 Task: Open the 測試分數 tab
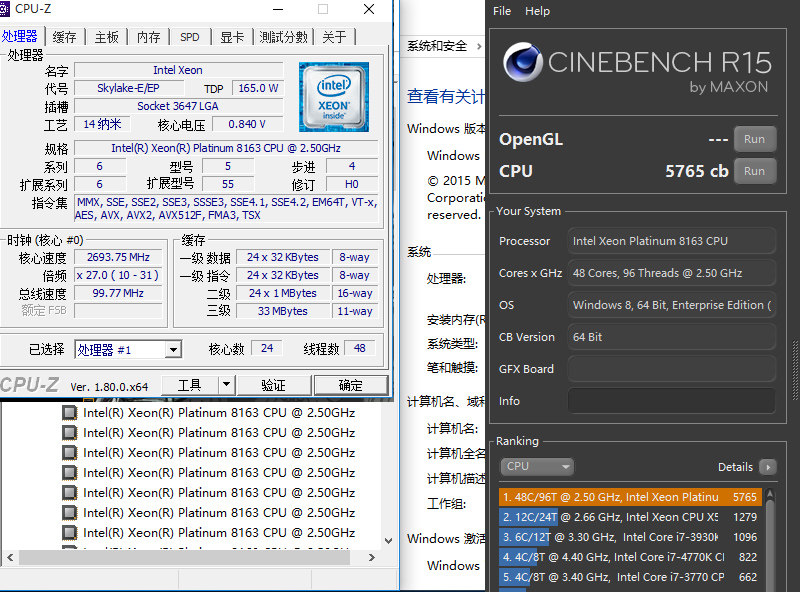point(284,37)
